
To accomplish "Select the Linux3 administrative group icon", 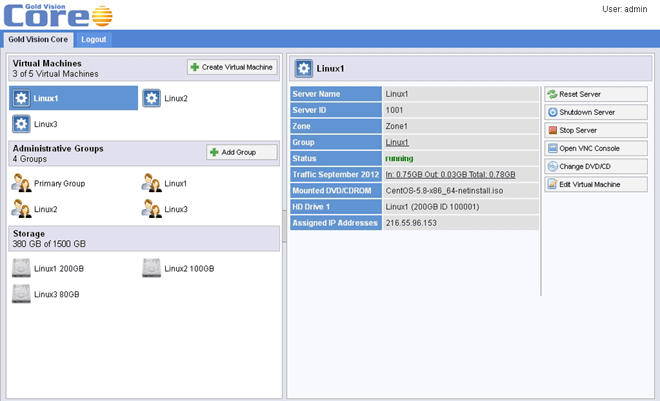I will [152, 209].
